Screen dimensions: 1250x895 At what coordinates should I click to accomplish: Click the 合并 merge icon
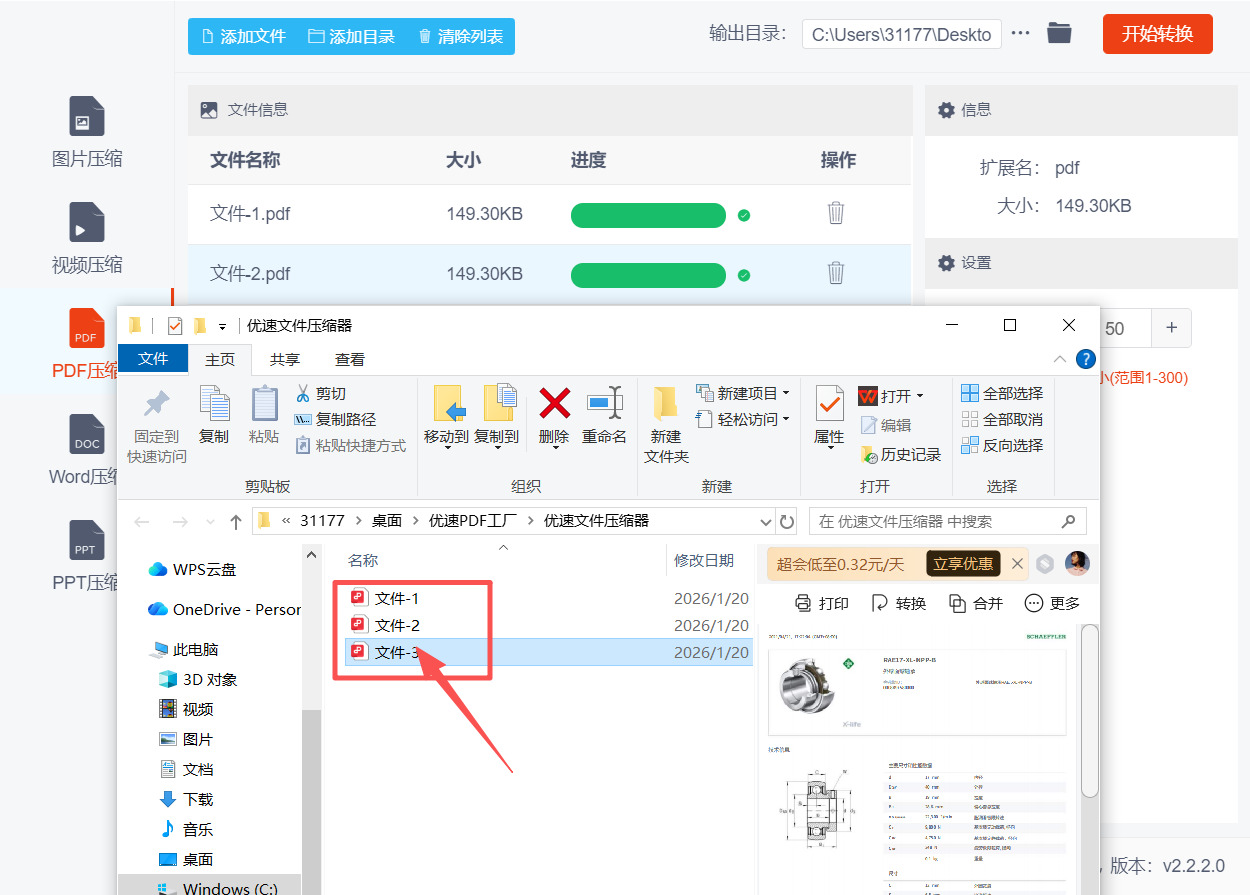975,602
